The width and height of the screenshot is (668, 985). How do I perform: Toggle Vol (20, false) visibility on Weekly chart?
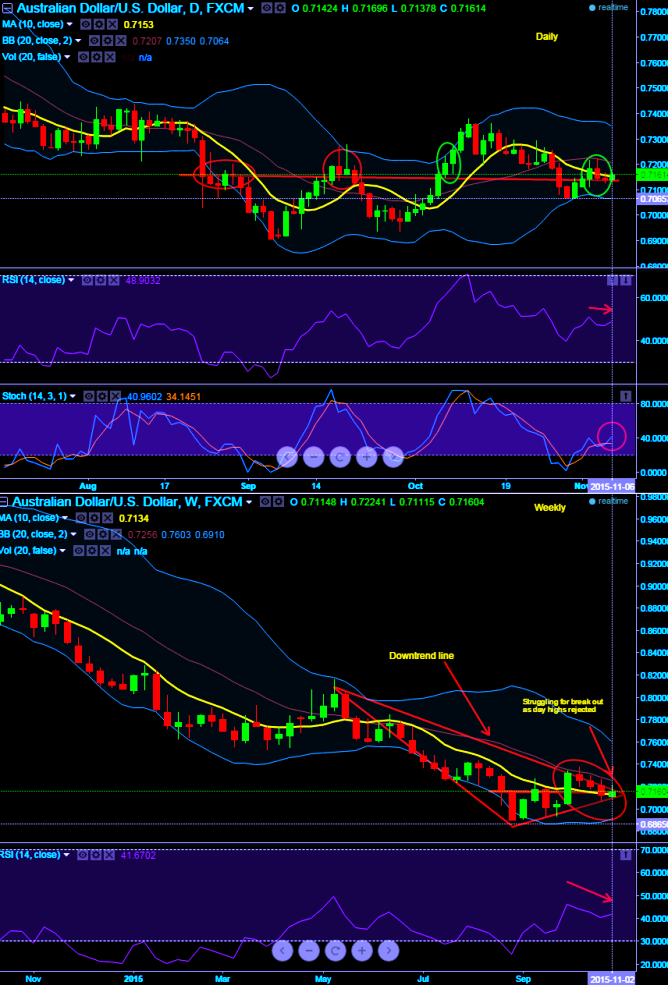79,551
